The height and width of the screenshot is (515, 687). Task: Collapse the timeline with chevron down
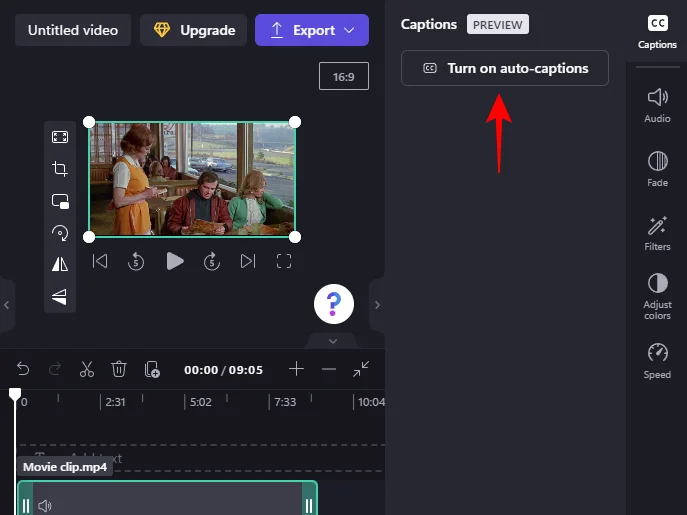333,341
